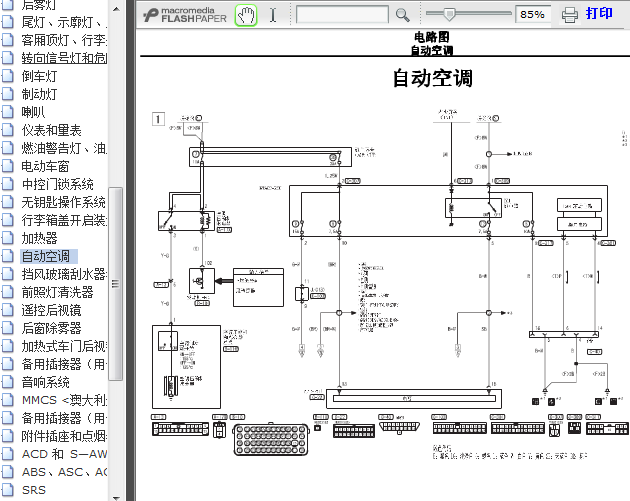The image size is (630, 501).
Task: Click the 打印 print link
Action: (x=599, y=13)
